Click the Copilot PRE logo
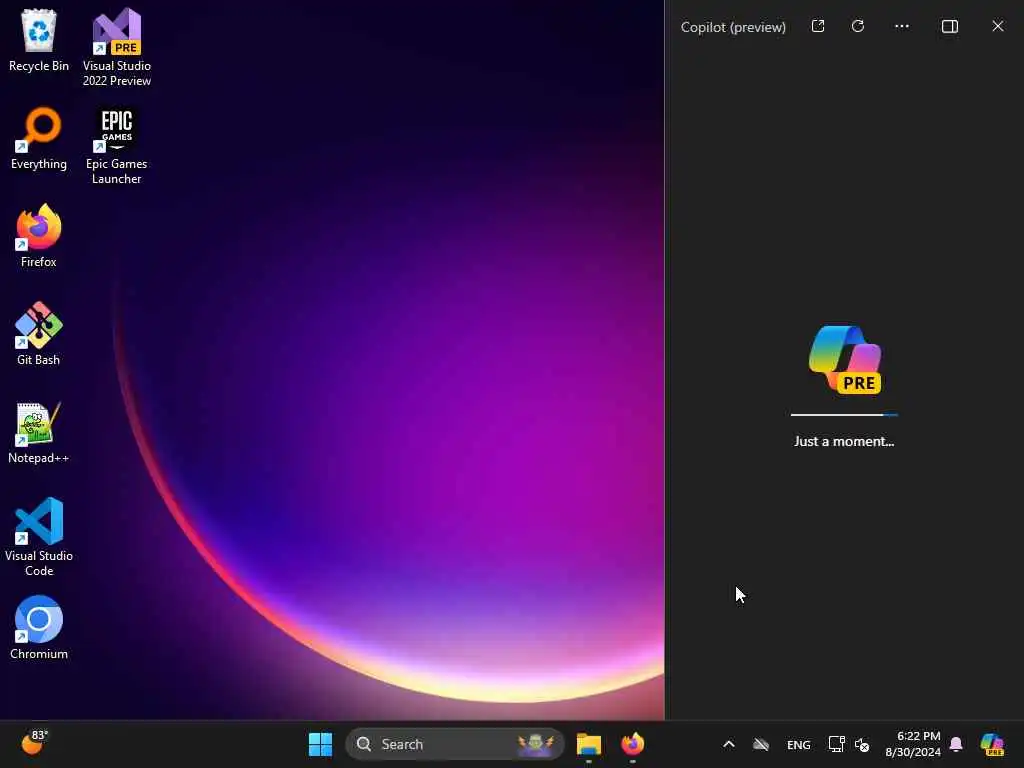1024x768 pixels. pyautogui.click(x=845, y=359)
